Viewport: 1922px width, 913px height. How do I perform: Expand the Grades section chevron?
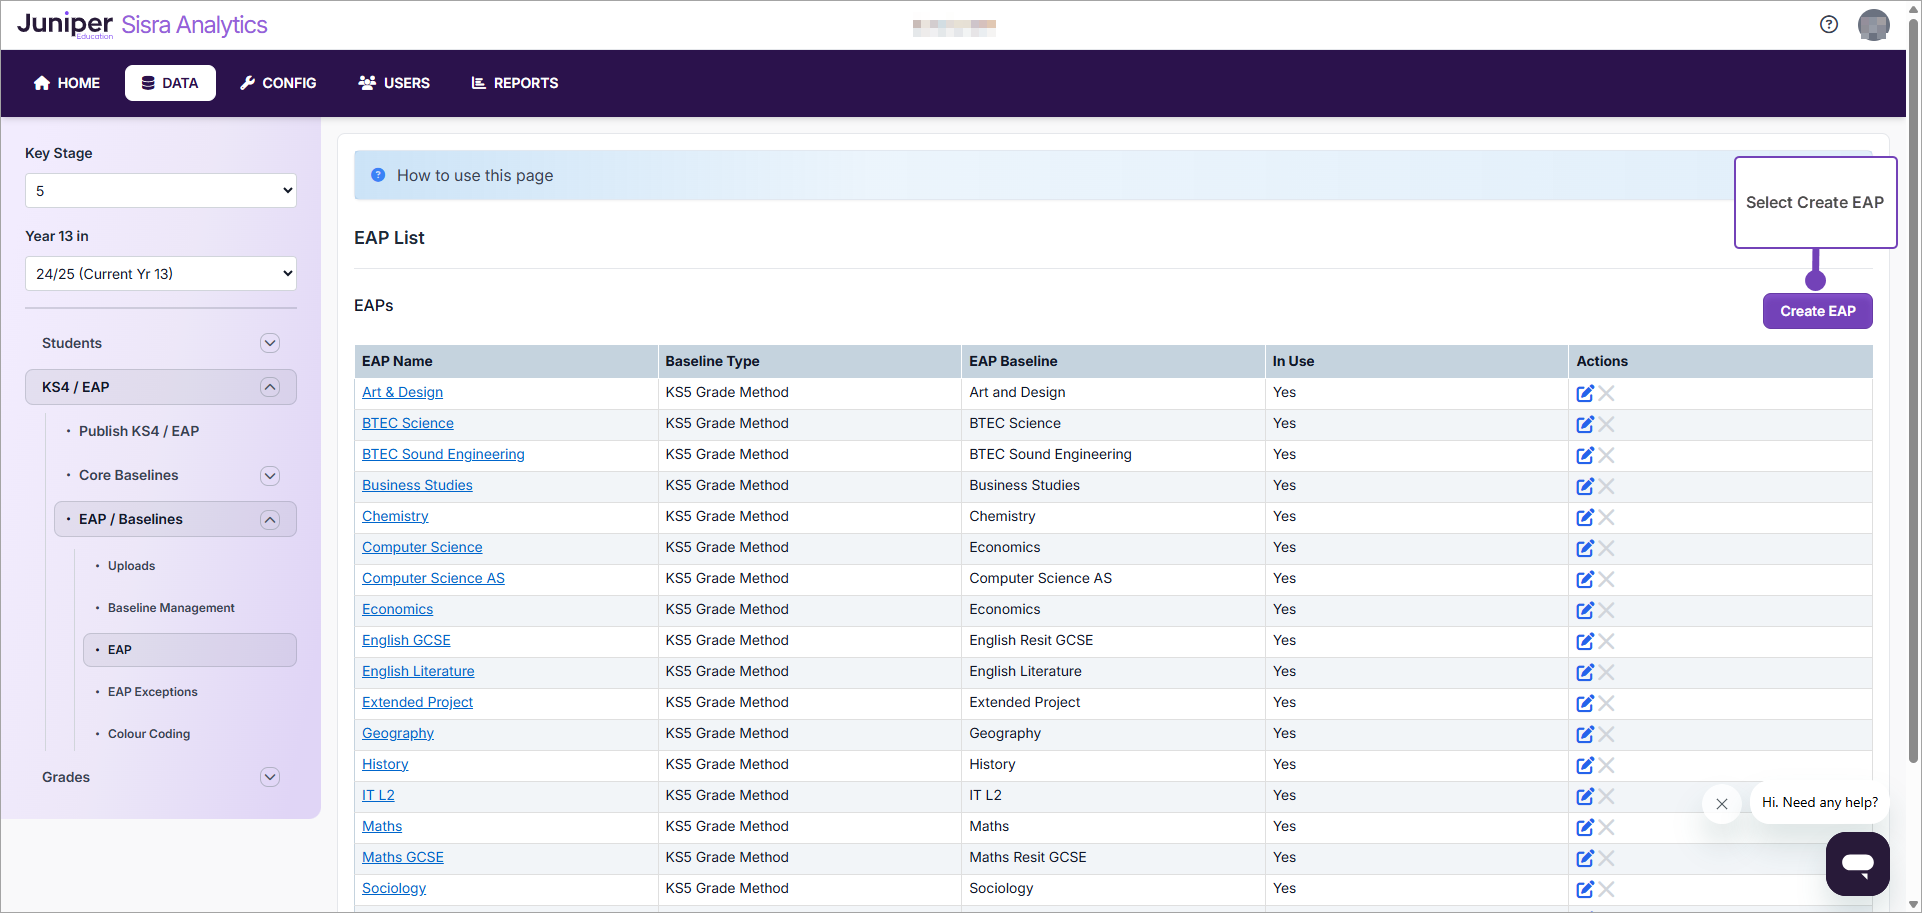coord(269,777)
